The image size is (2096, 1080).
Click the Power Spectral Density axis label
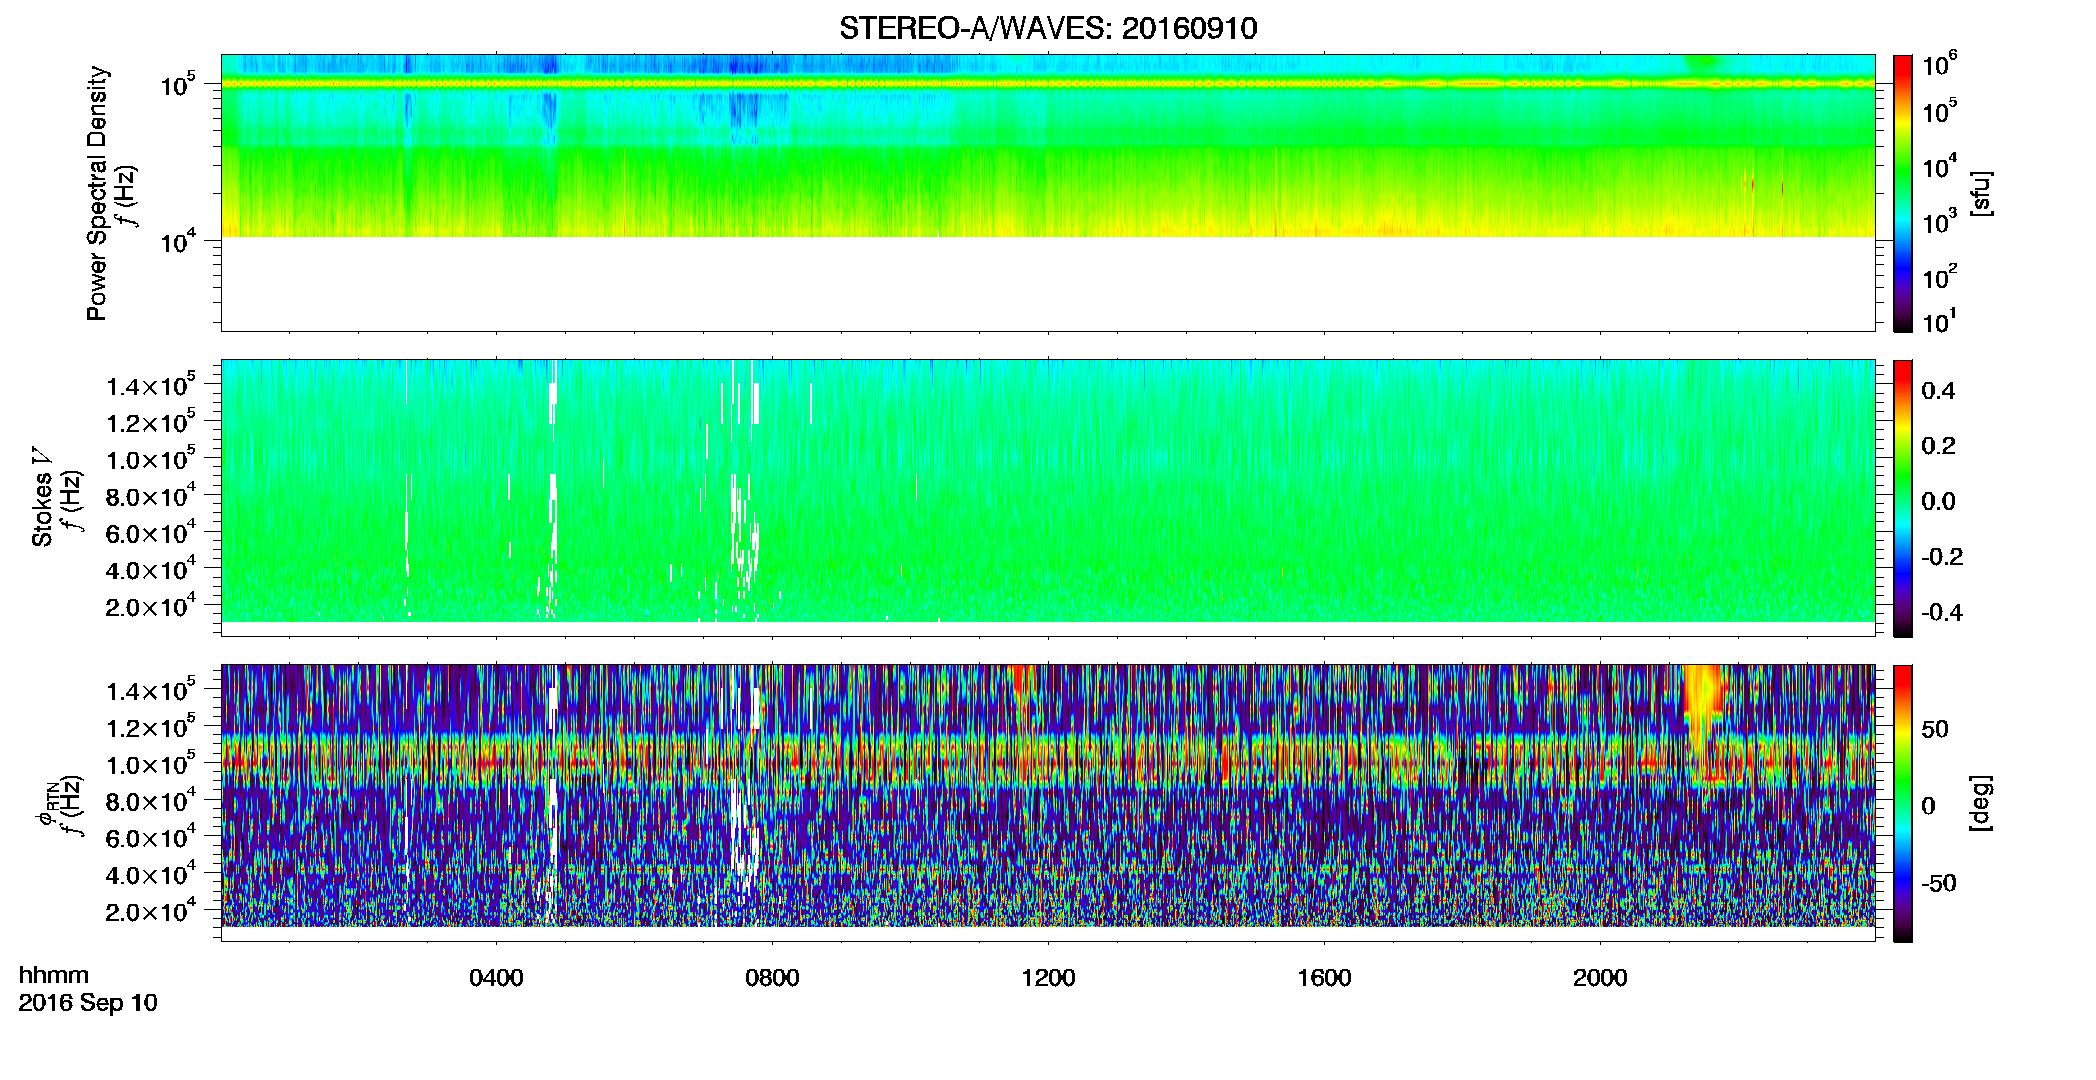pos(97,193)
